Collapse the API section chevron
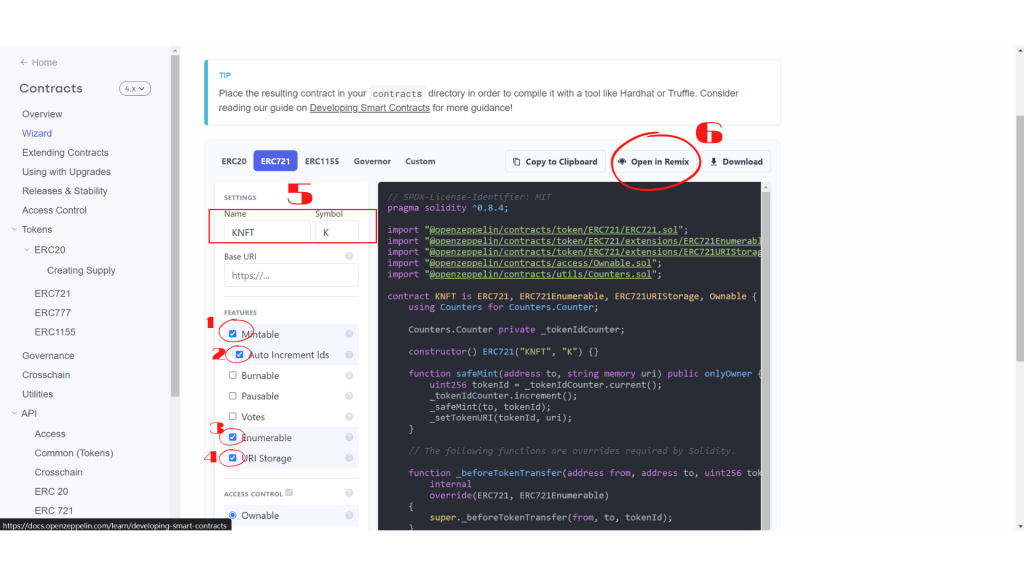Image resolution: width=1024 pixels, height=576 pixels. (14, 413)
